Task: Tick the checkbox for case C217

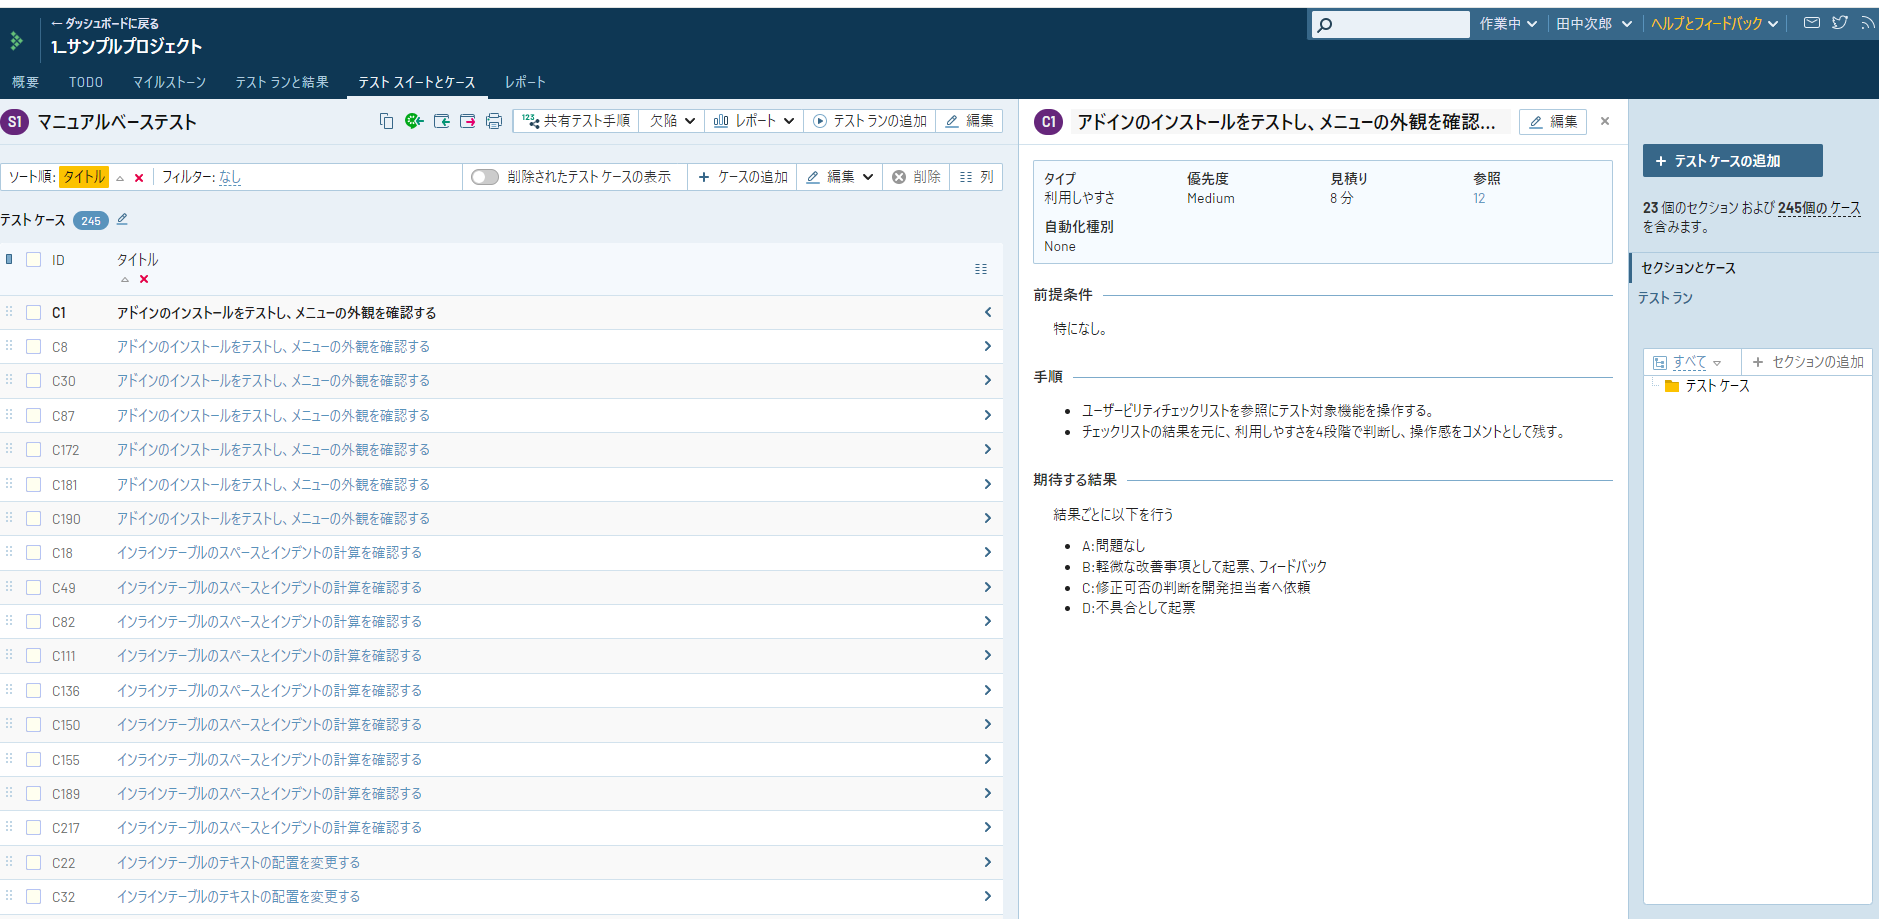Action: [x=33, y=828]
